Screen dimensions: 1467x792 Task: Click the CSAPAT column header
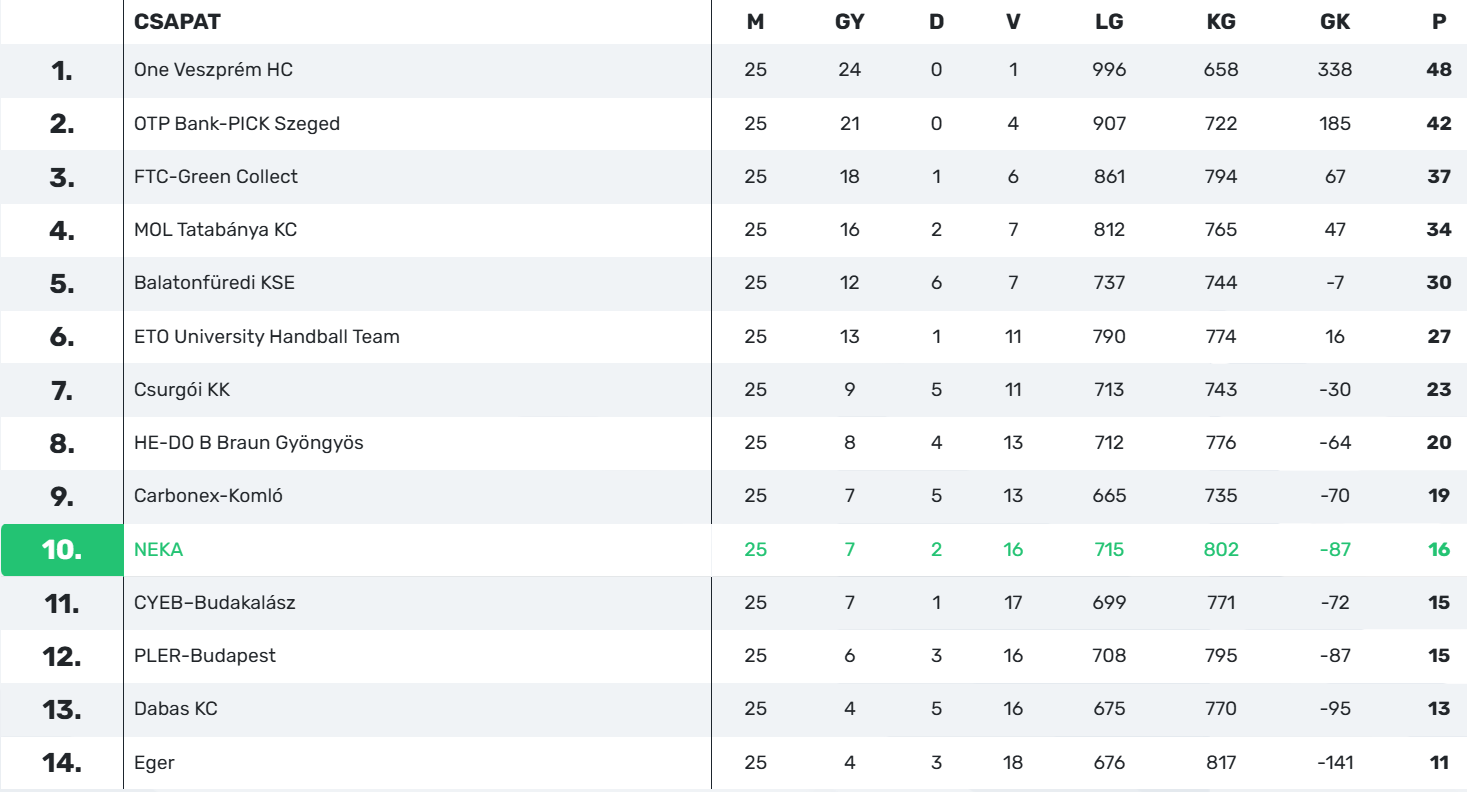[x=177, y=21]
